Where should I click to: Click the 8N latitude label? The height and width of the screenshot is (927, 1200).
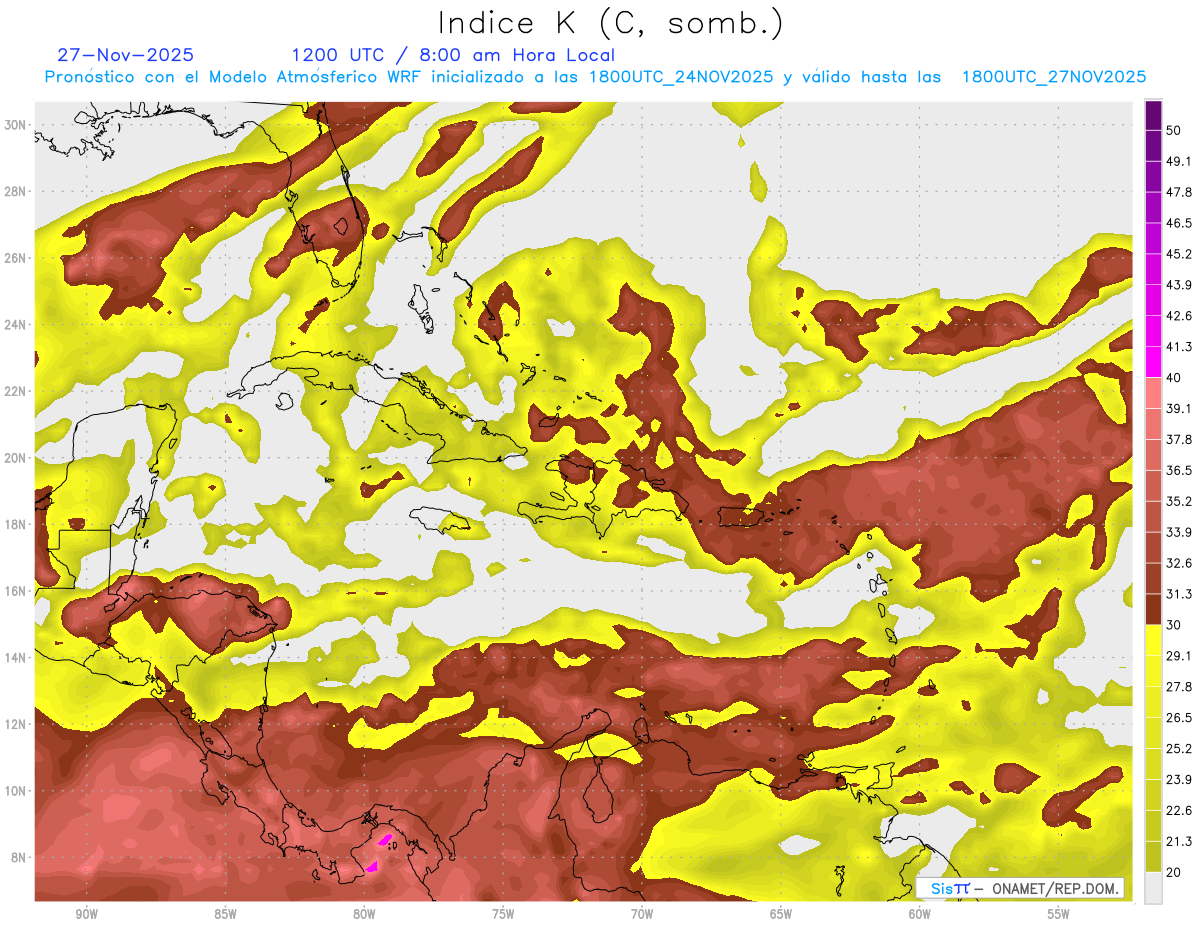19,857
